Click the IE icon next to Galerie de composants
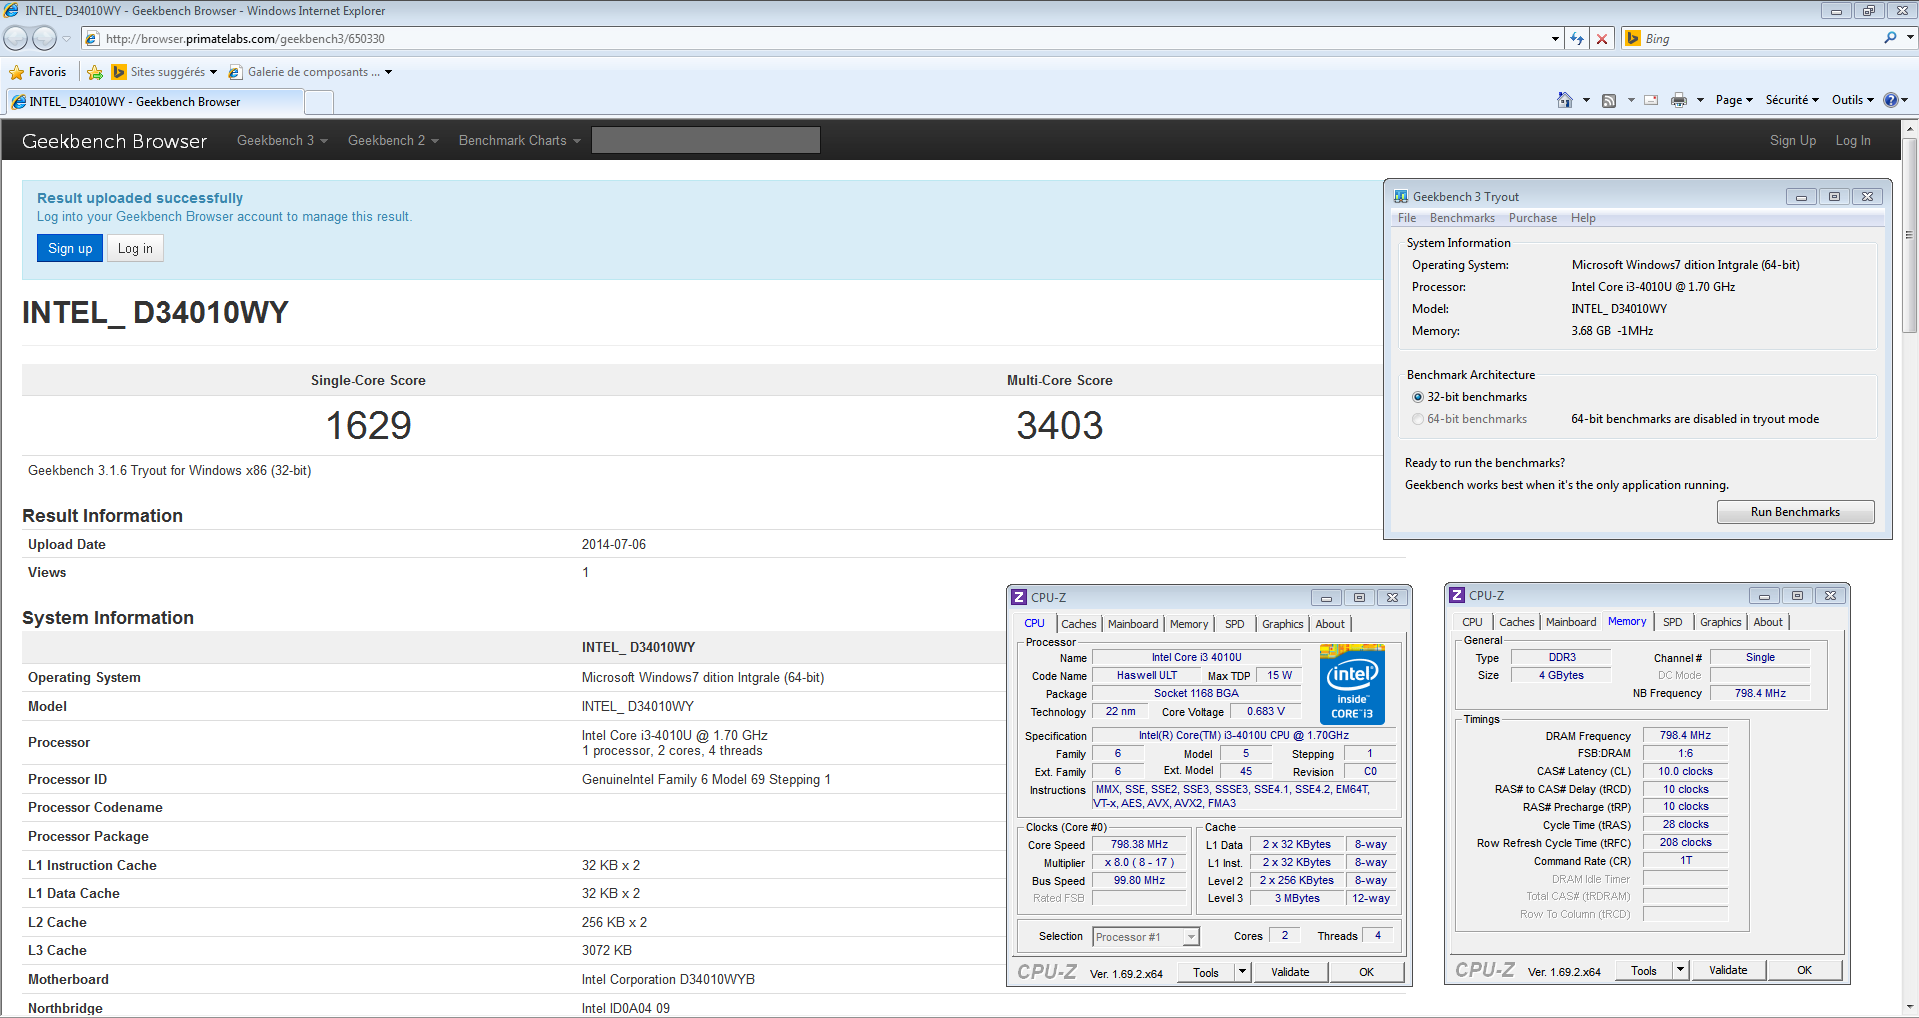Screen dimensions: 1919x1018 235,72
